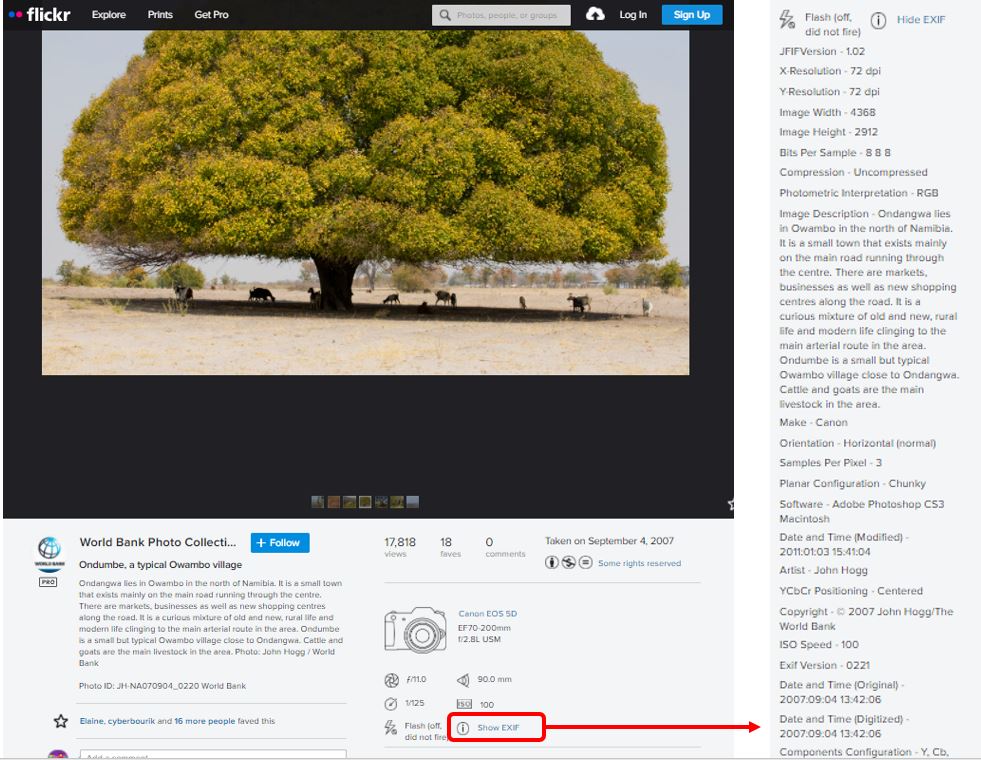Expand EXIF data via Show EXIF

[498, 728]
